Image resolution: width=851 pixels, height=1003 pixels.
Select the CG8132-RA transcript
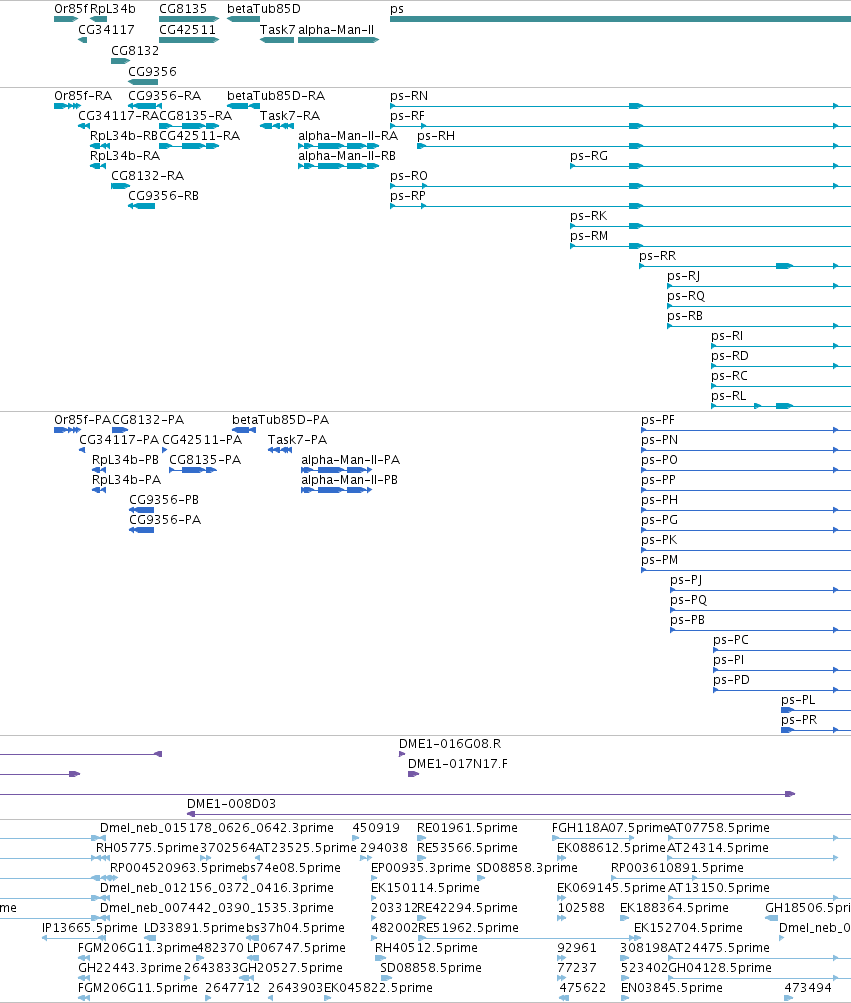click(120, 186)
